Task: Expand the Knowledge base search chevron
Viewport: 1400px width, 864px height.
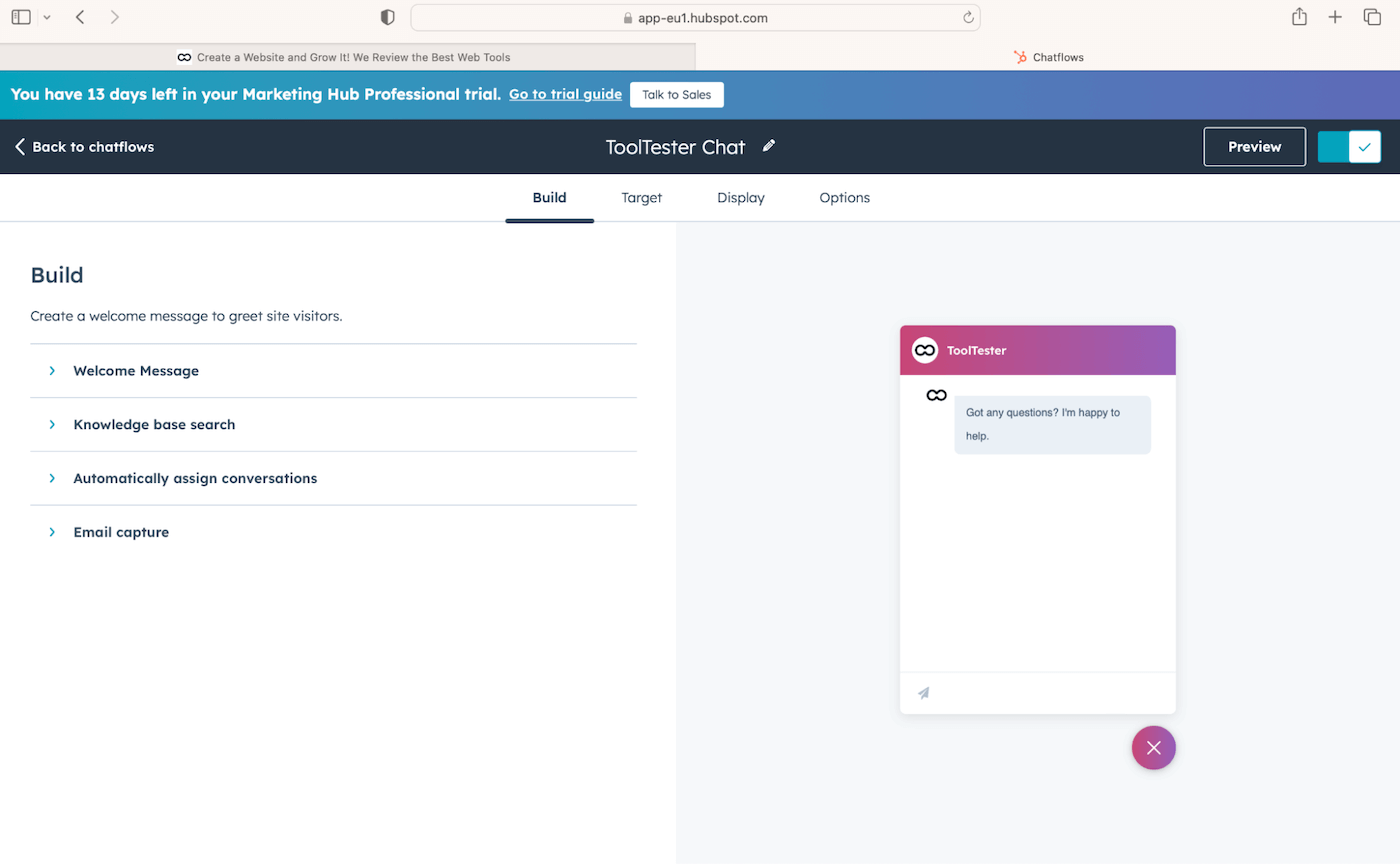Action: (52, 425)
